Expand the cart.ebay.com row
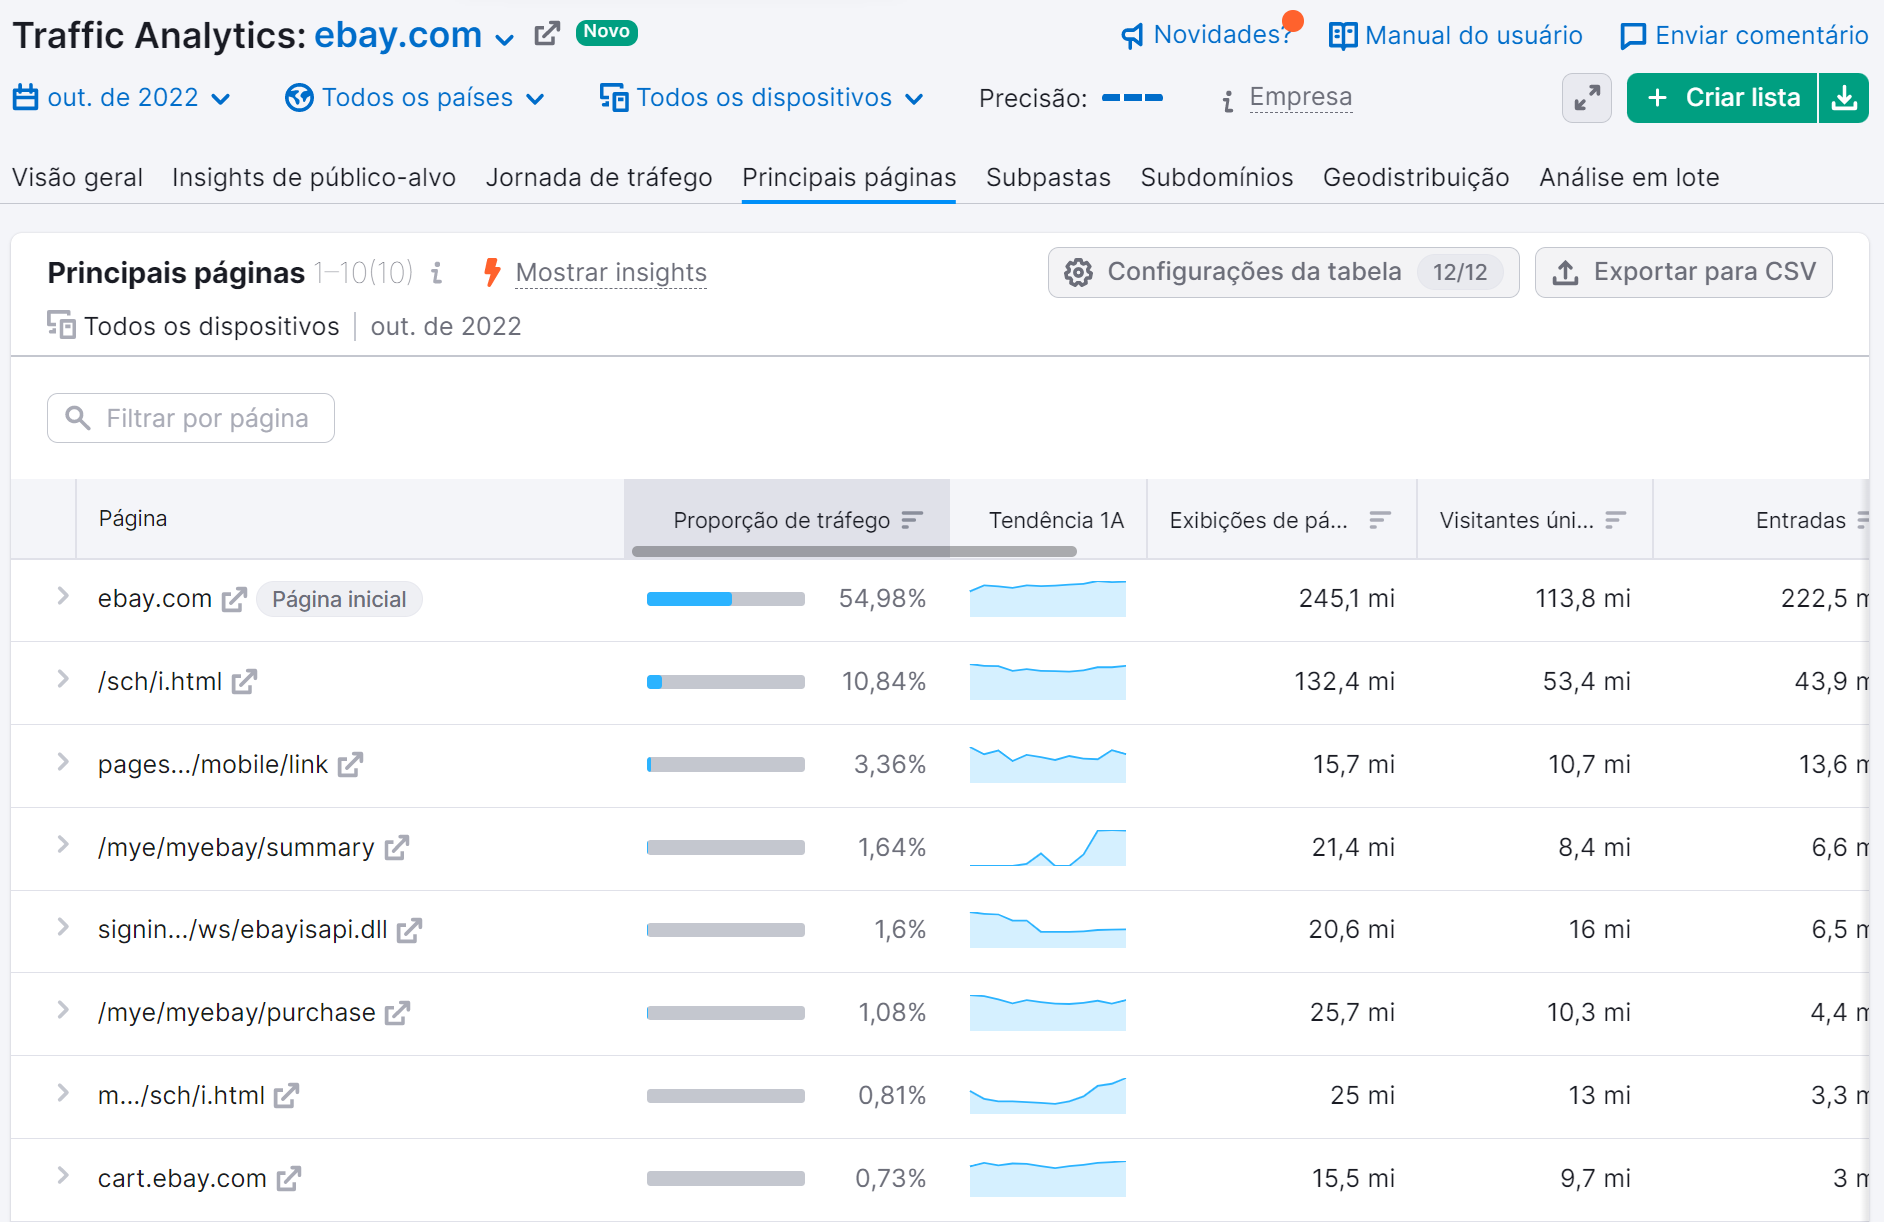The height and width of the screenshot is (1222, 1884). click(x=63, y=1176)
